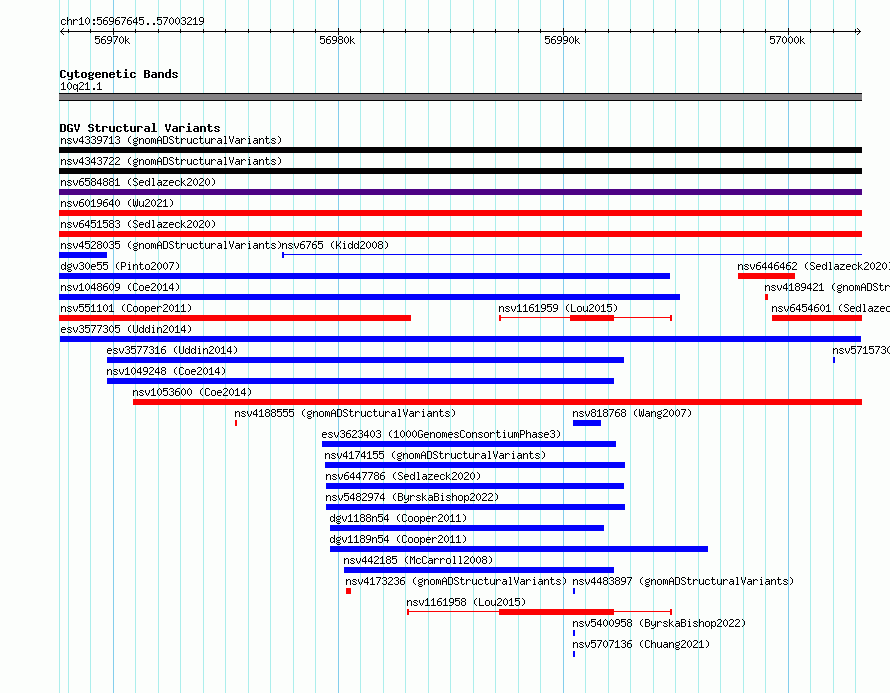Click the nsv6451583 Sedlazeck2020 label

(x=138, y=224)
